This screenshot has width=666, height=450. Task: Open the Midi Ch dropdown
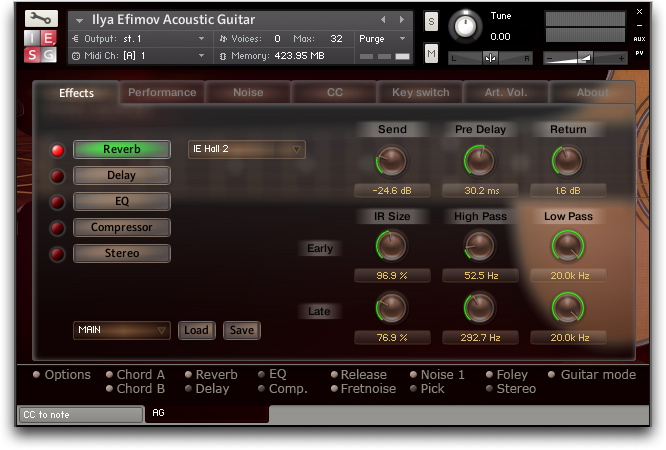click(x=139, y=56)
